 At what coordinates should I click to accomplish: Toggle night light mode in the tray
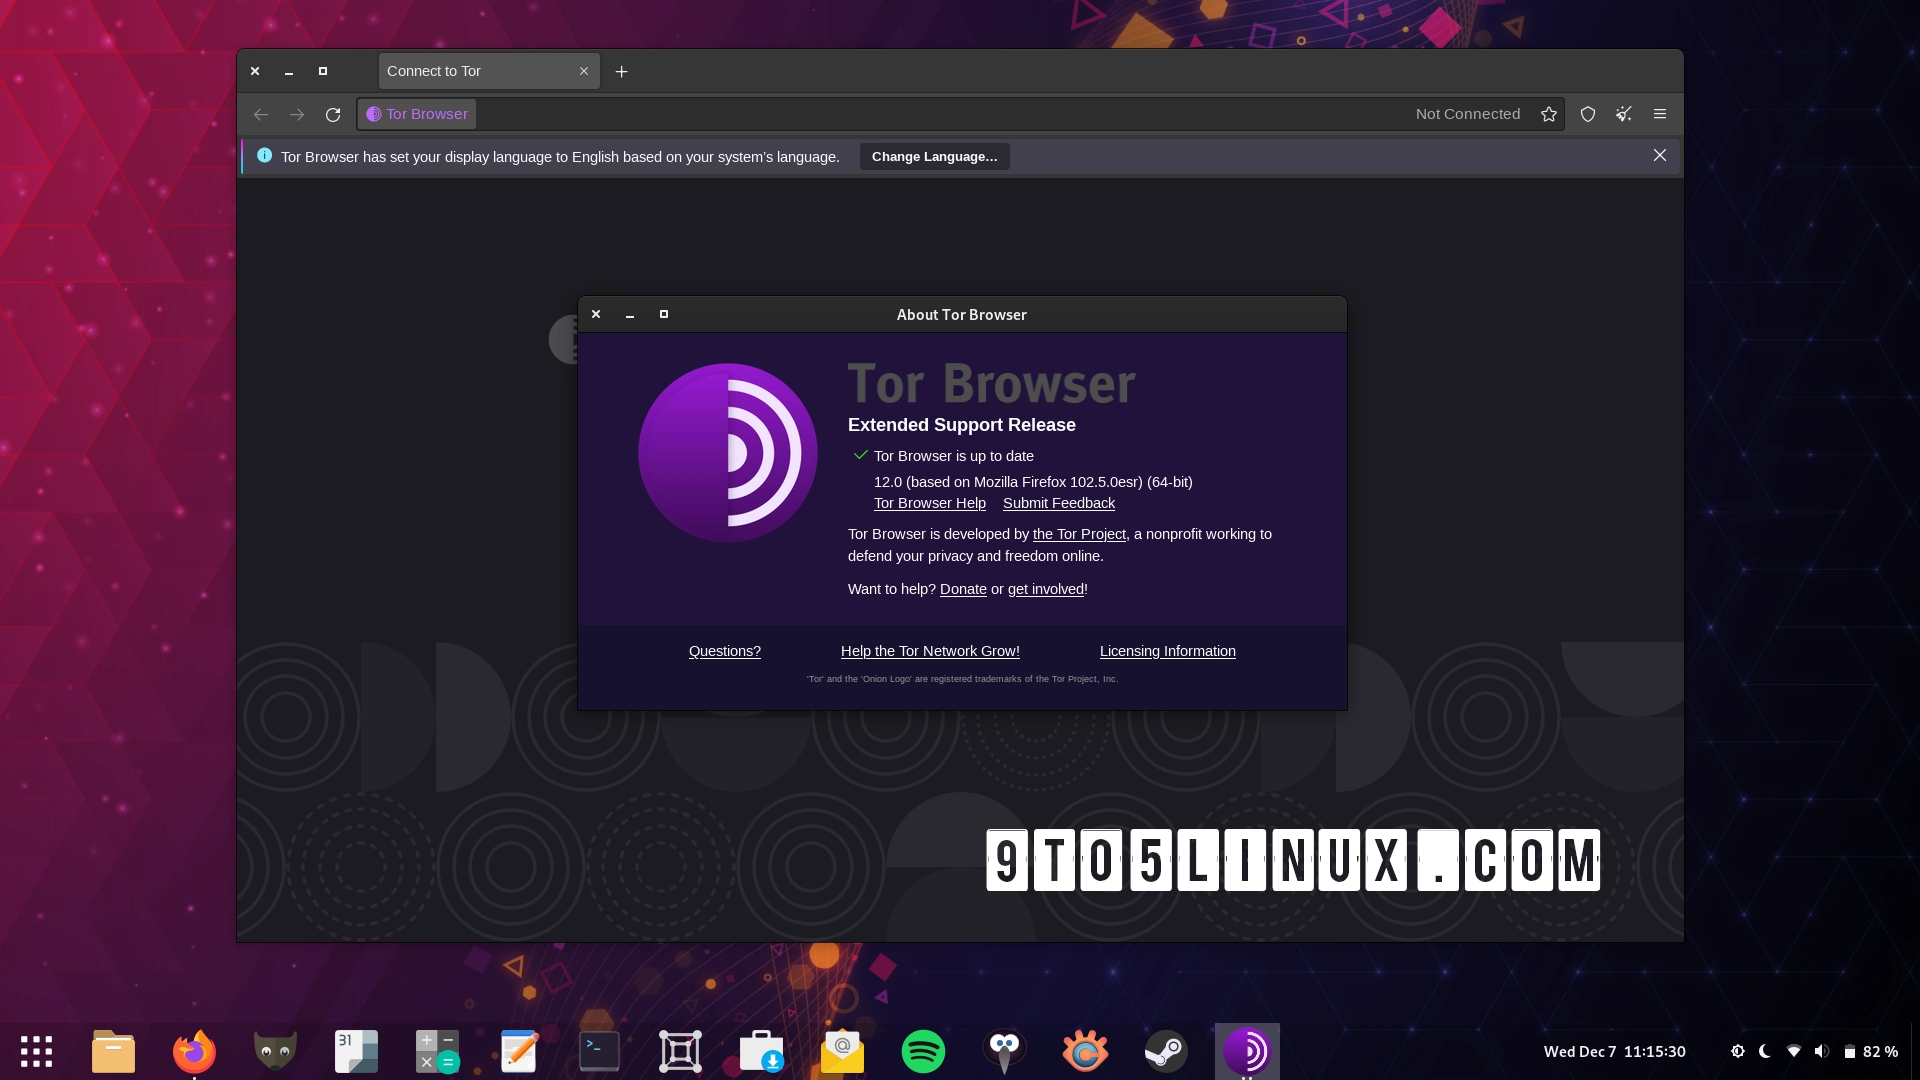pos(1764,1051)
